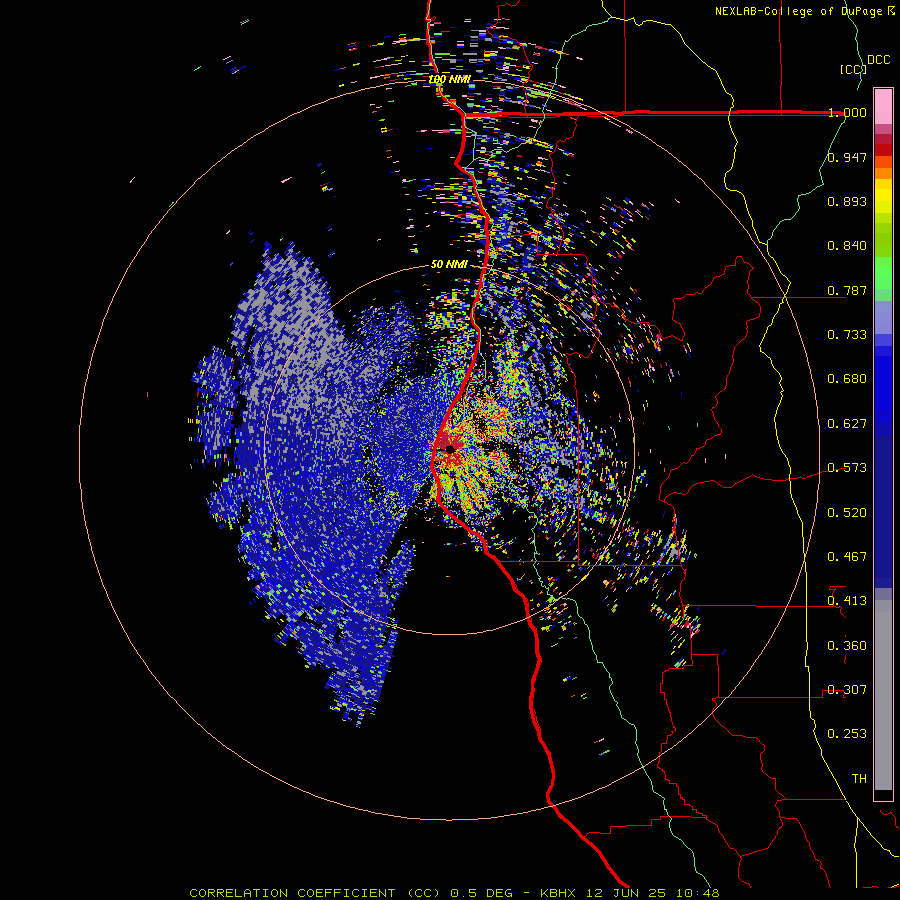Select the 0.627 legend value
Screen dimensions: 900x900
click(847, 424)
